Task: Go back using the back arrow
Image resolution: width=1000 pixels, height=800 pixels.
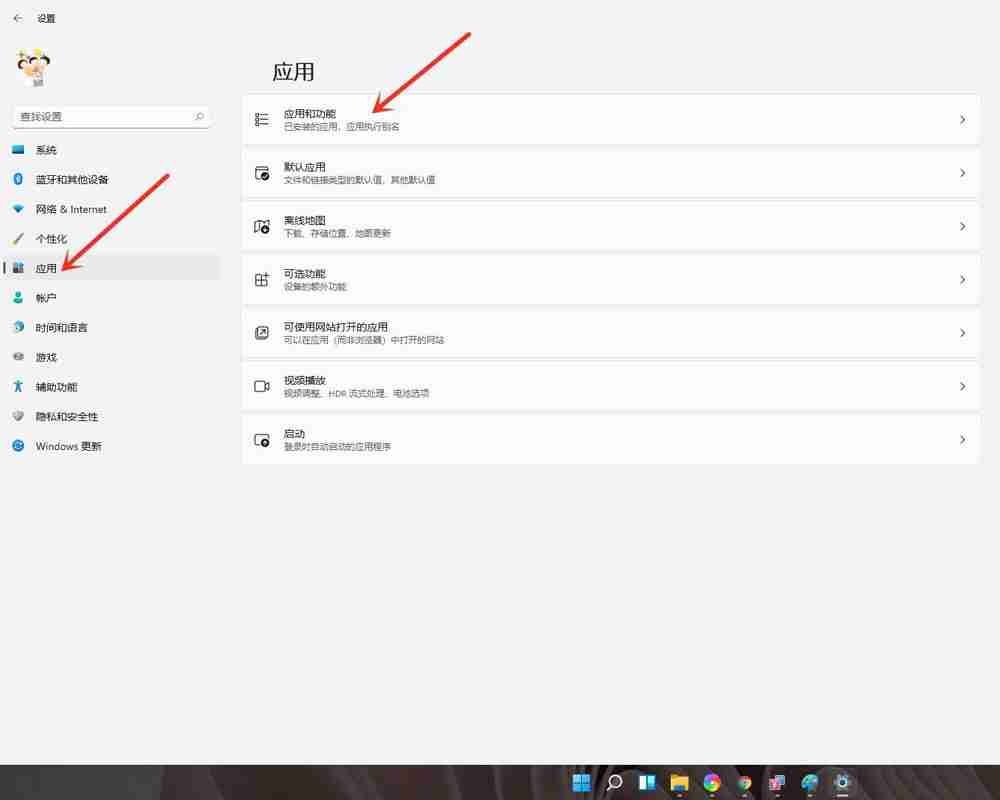Action: tap(17, 19)
